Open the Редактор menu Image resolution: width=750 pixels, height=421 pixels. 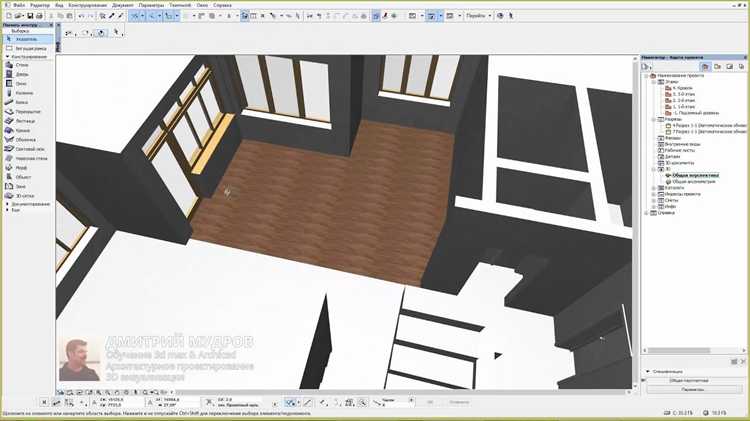click(x=40, y=5)
